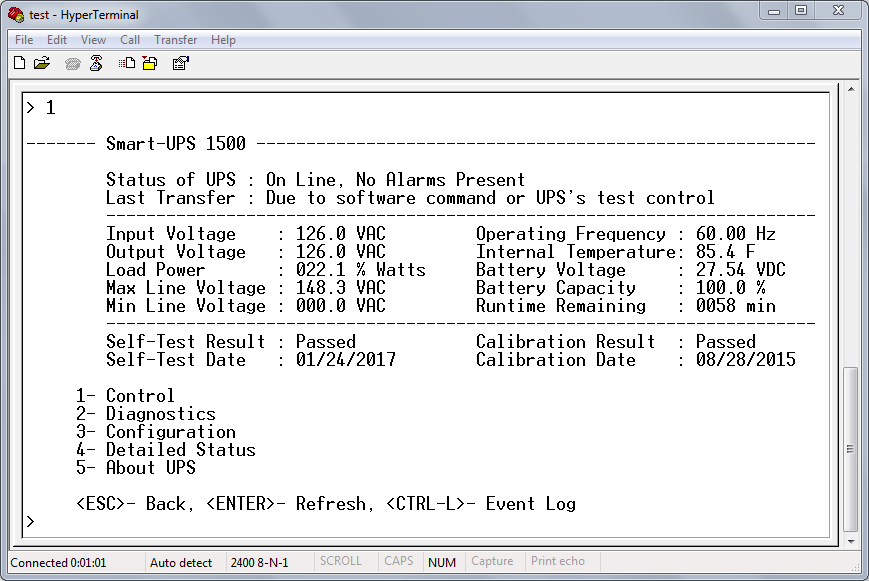The image size is (869, 581).
Task: Open the Call menu
Action: 130,40
